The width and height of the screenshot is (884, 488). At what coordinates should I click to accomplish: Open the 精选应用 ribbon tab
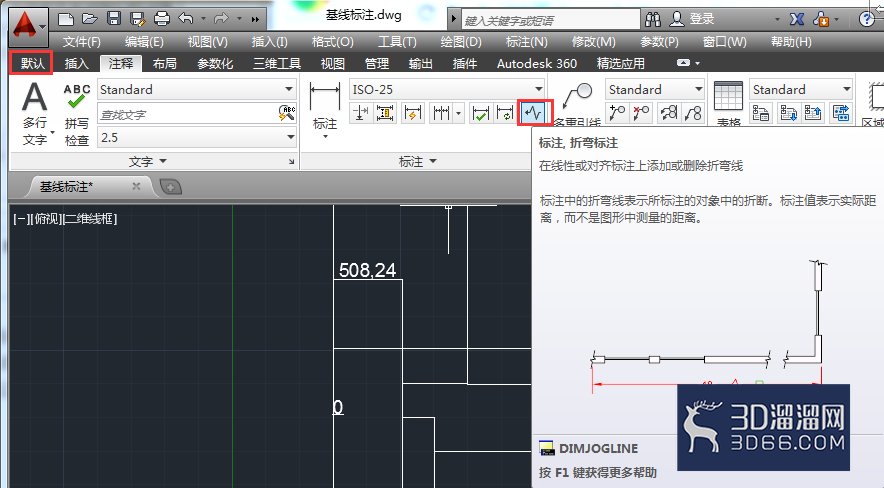pos(620,63)
